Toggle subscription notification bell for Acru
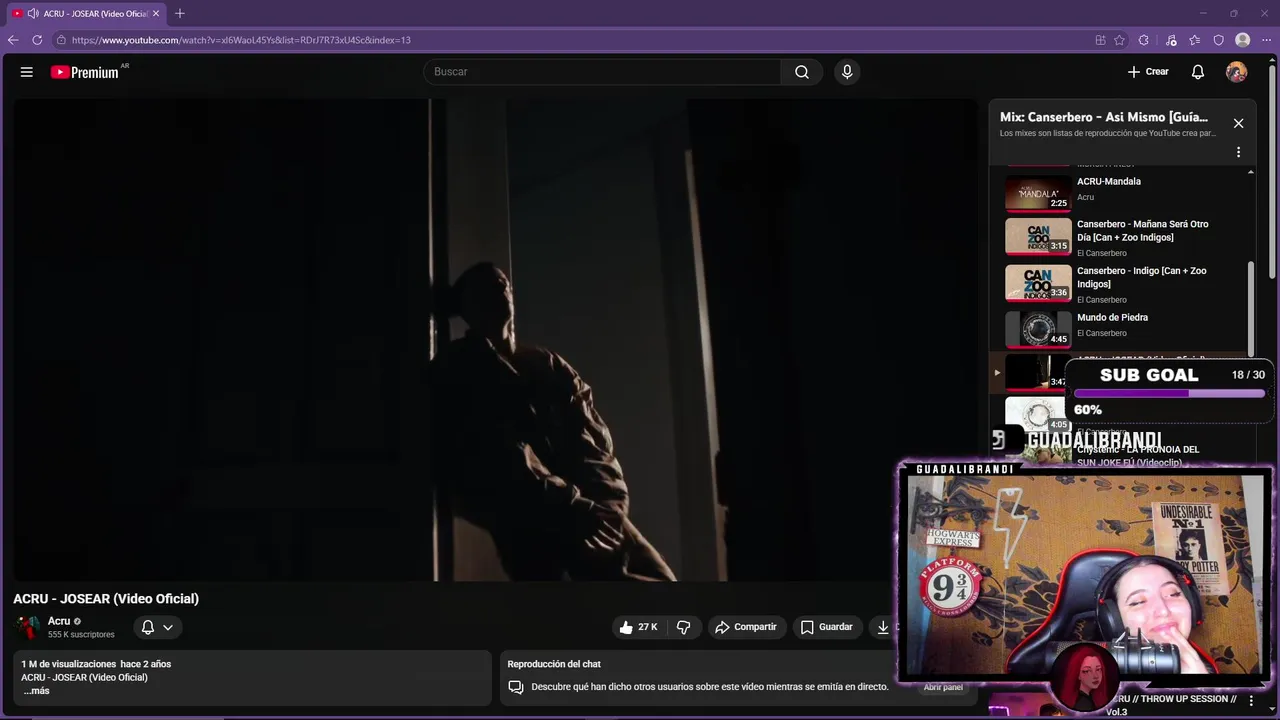Screen dimensions: 1280x720 (148, 627)
